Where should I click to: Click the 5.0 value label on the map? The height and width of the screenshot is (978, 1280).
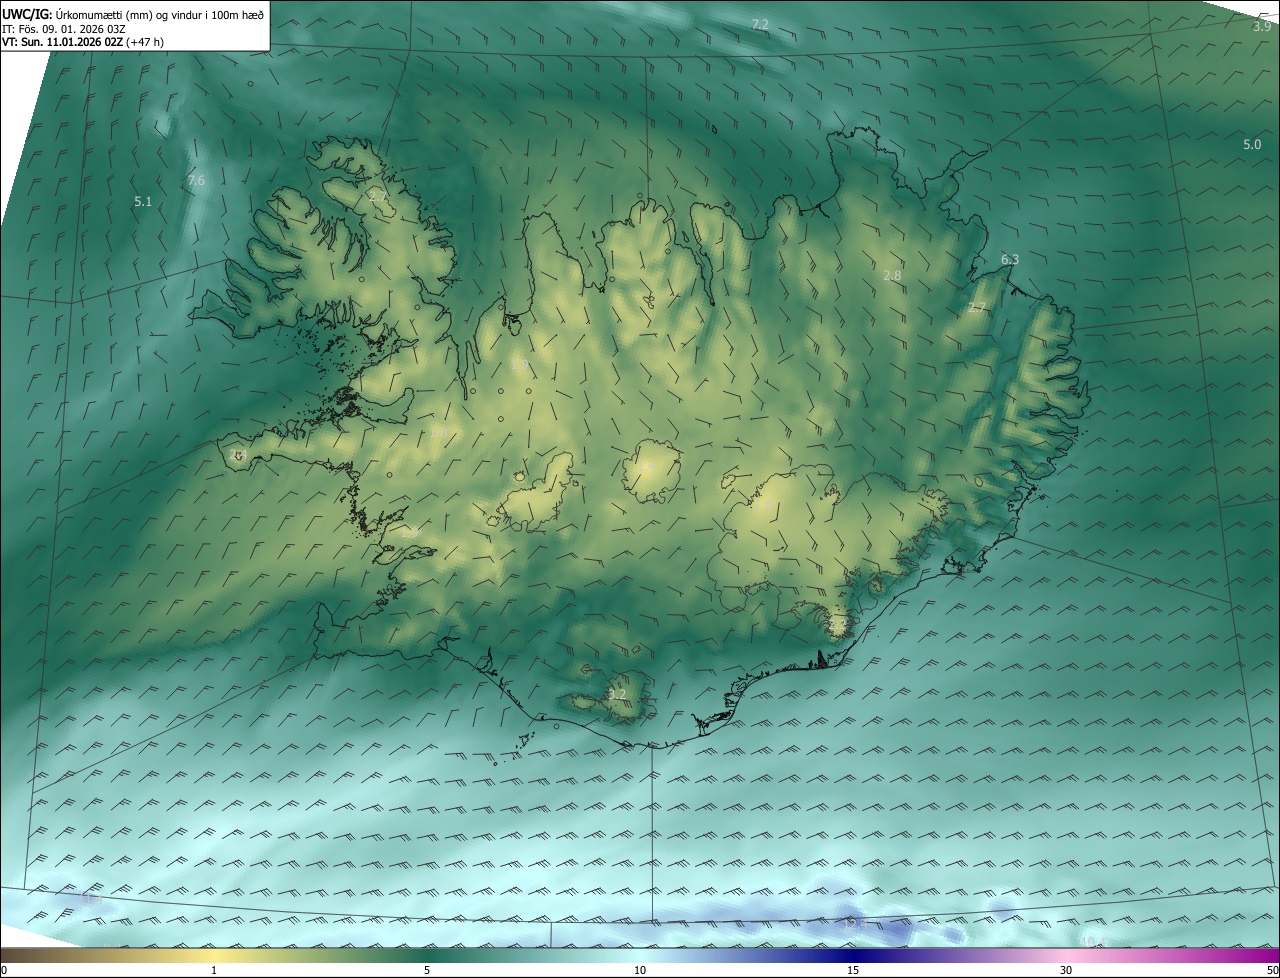point(1252,144)
